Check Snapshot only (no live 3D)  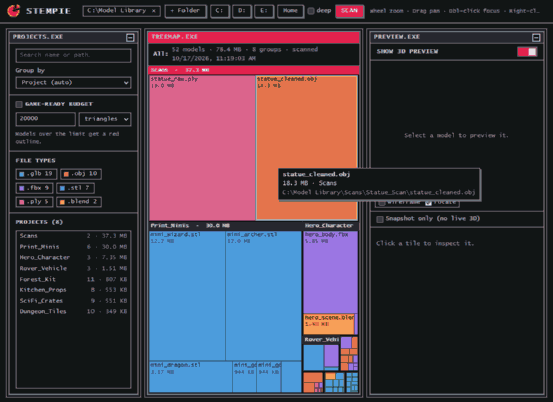(x=380, y=219)
